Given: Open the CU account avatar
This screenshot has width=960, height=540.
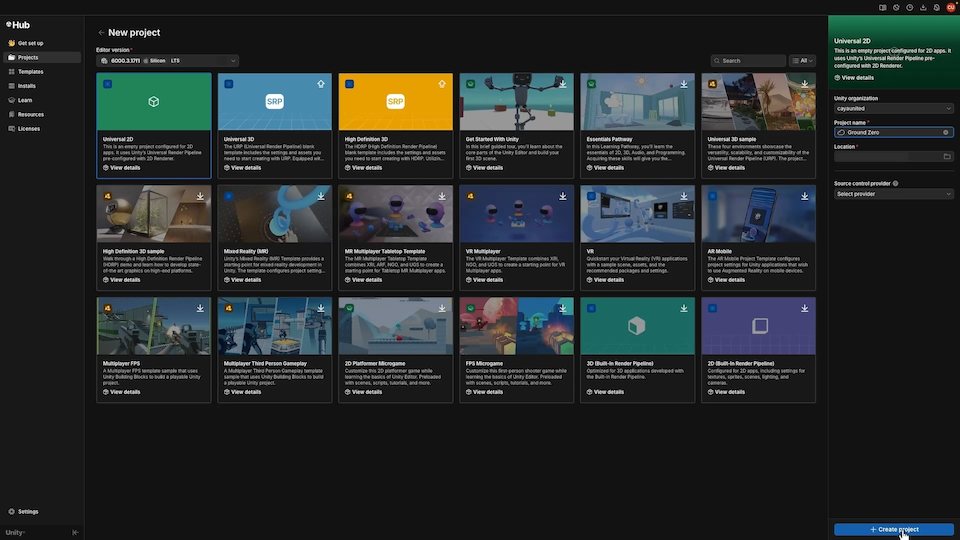Looking at the screenshot, I should [x=951, y=7].
